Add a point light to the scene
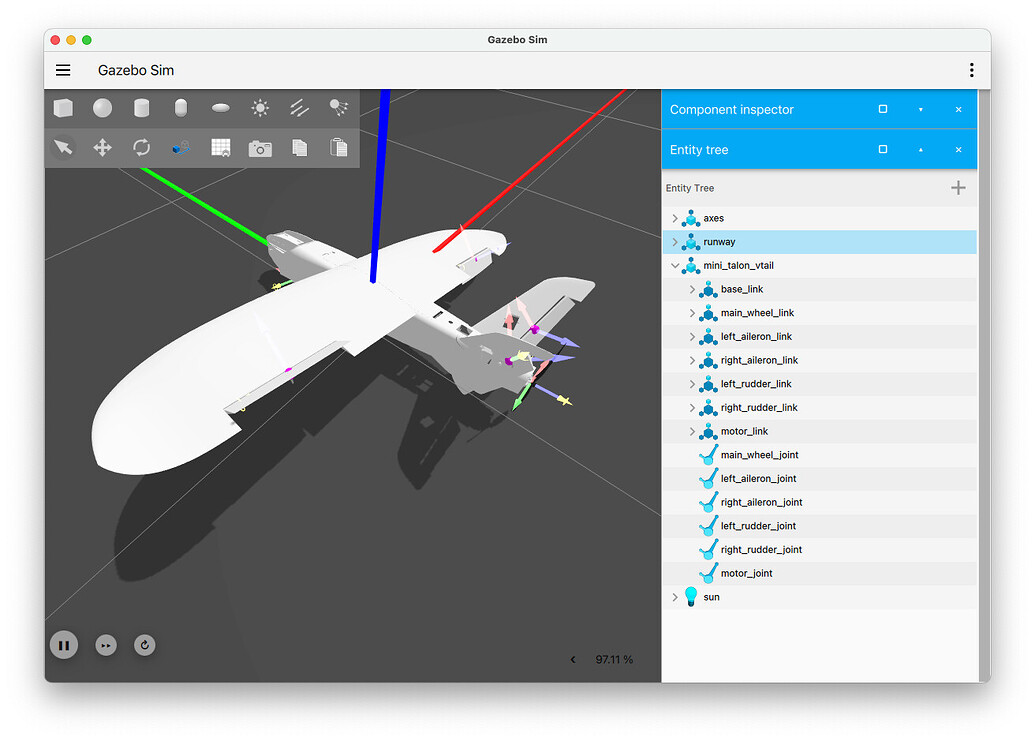Viewport: 1035px width, 741px height. pyautogui.click(x=260, y=108)
